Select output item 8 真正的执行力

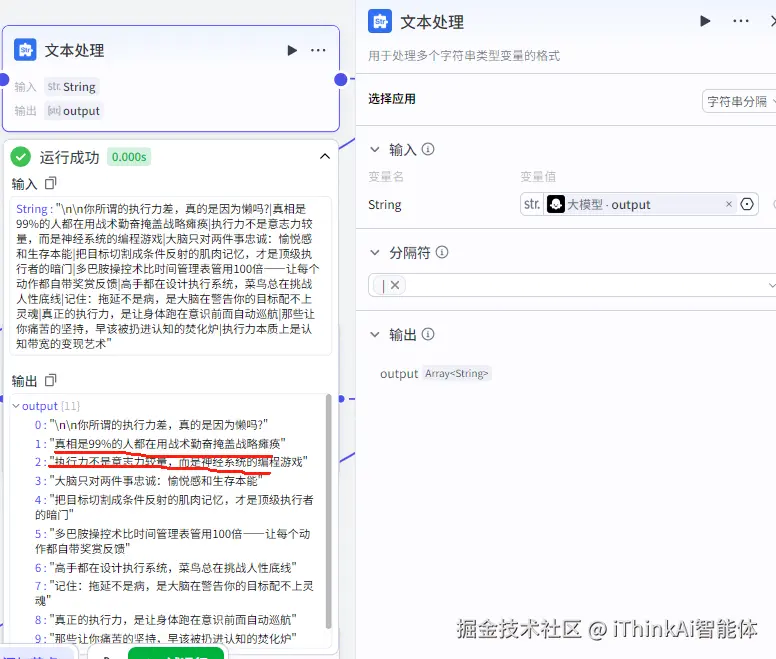(x=173, y=619)
